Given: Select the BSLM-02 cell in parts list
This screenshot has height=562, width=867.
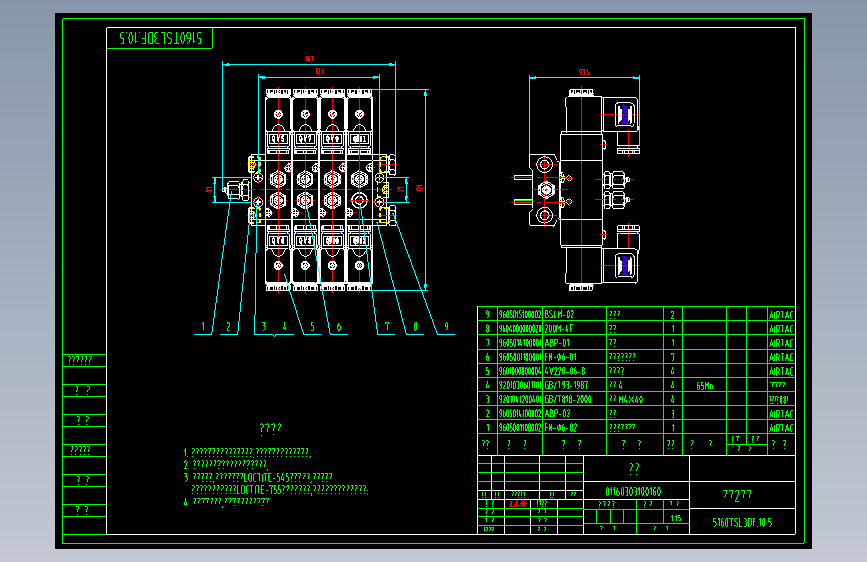Looking at the screenshot, I should pos(574,314).
